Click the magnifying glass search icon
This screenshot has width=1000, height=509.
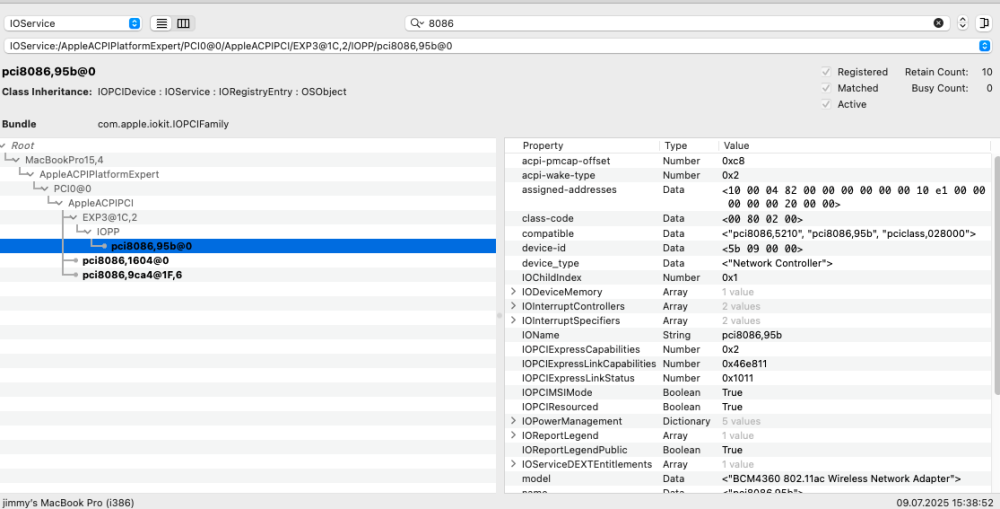(x=416, y=23)
